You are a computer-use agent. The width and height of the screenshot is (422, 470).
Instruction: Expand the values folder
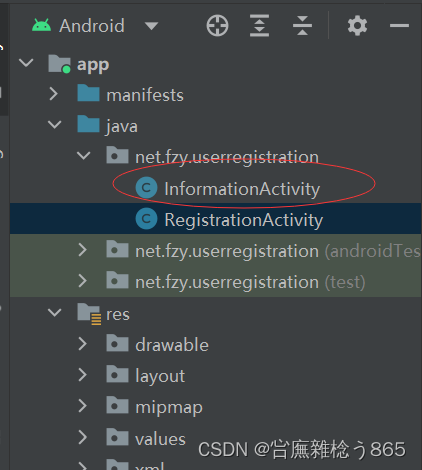[82, 437]
